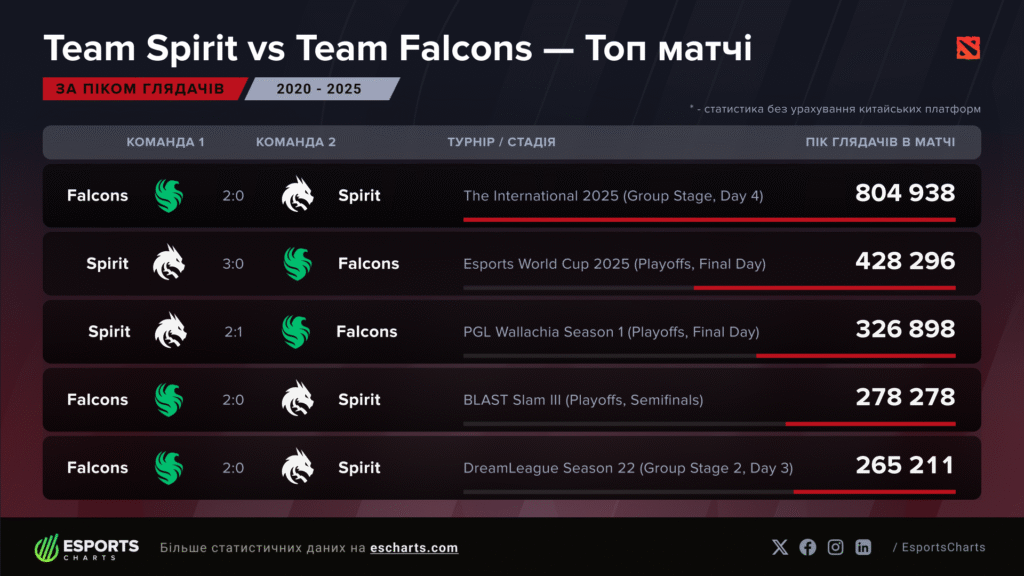Click the LinkedIn social icon
This screenshot has width=1024, height=576.
[x=863, y=547]
